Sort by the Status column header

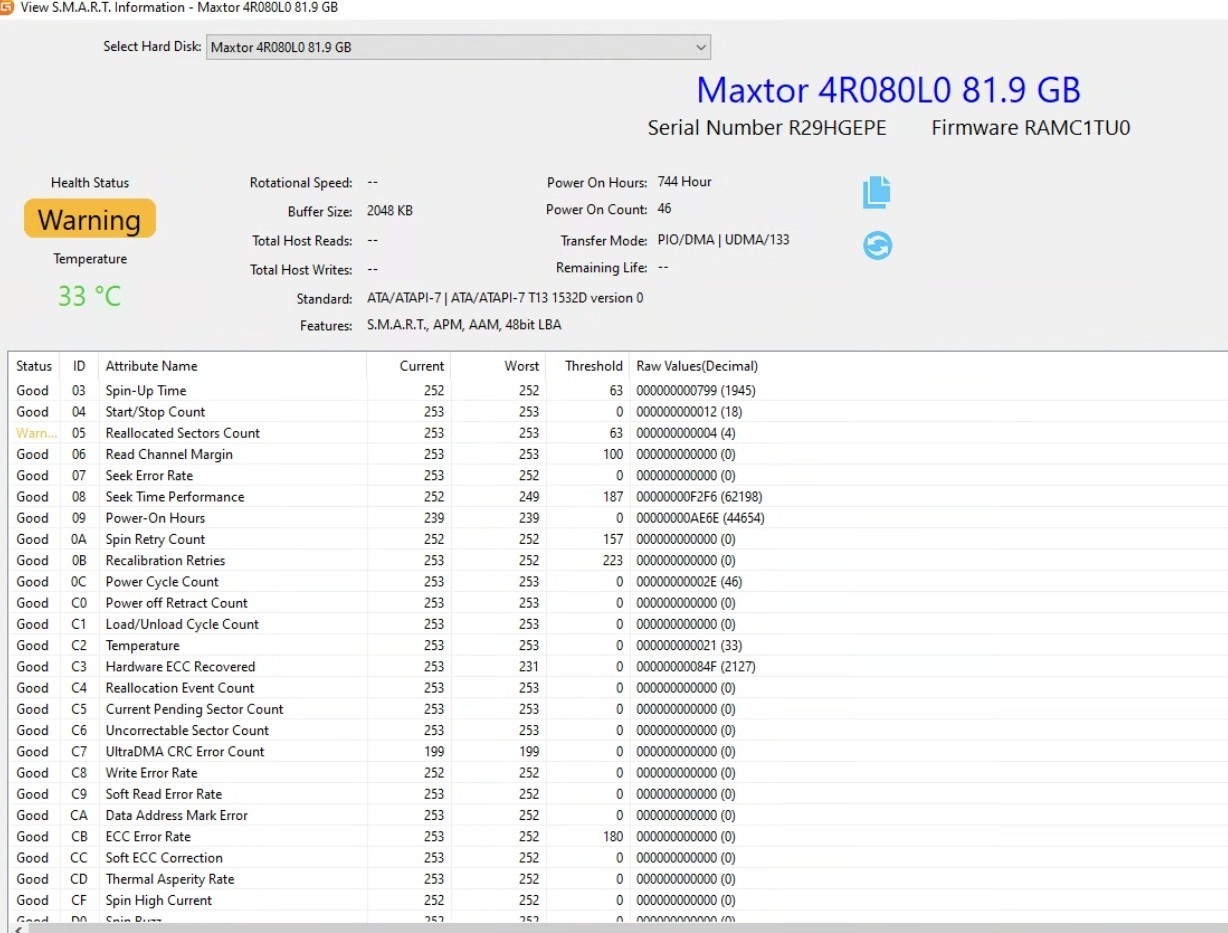click(x=34, y=366)
